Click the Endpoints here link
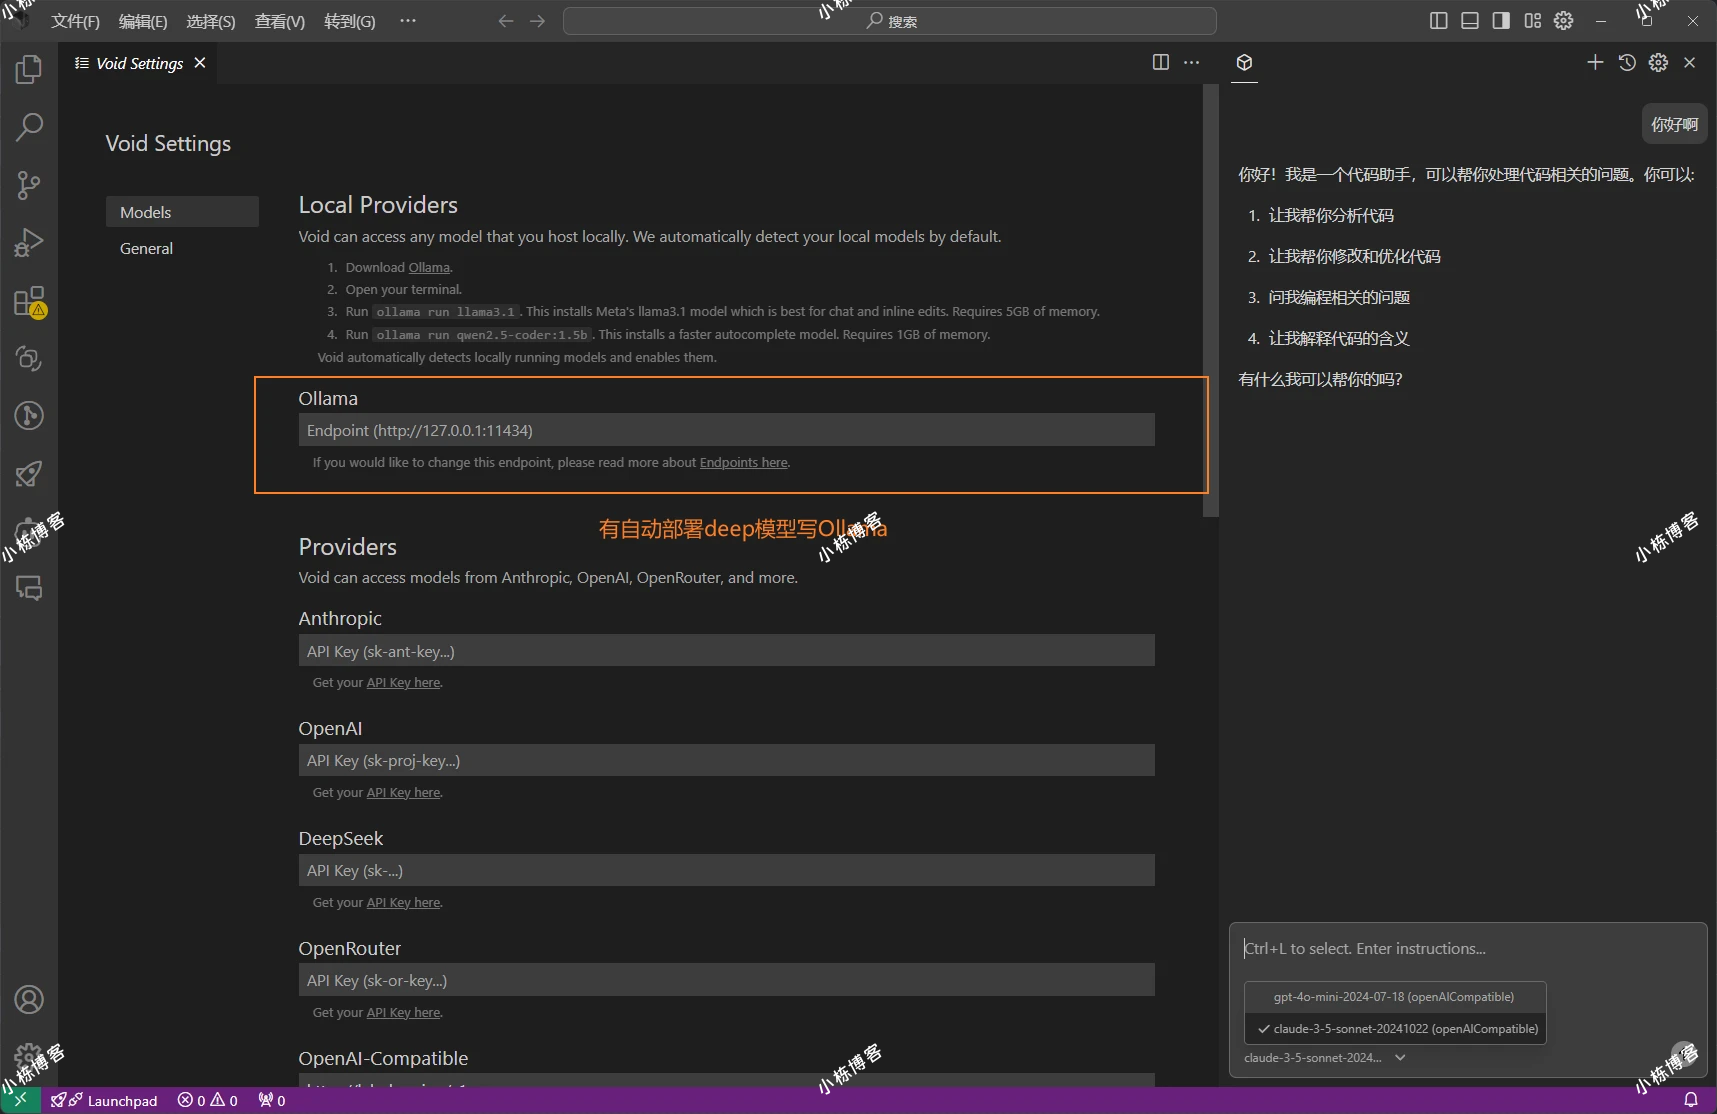Screen dimensions: 1717x1114 [x=743, y=463]
